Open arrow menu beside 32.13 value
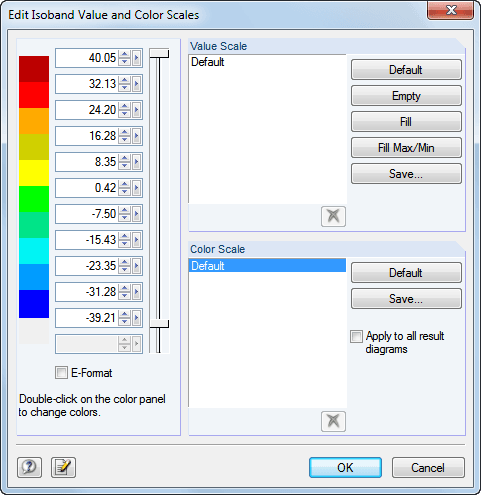 tap(136, 84)
